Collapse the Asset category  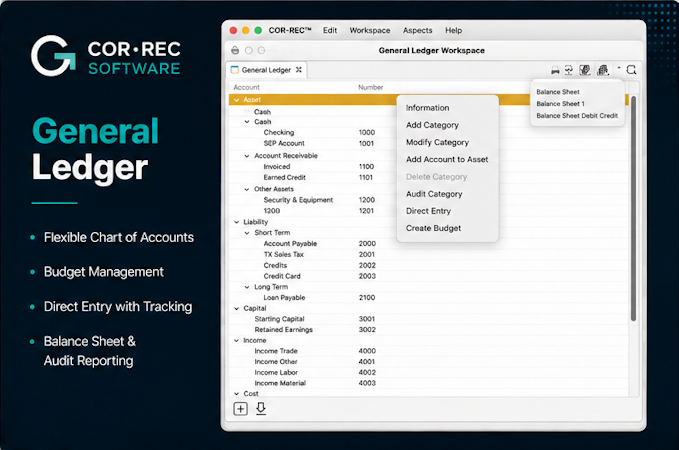click(x=236, y=100)
